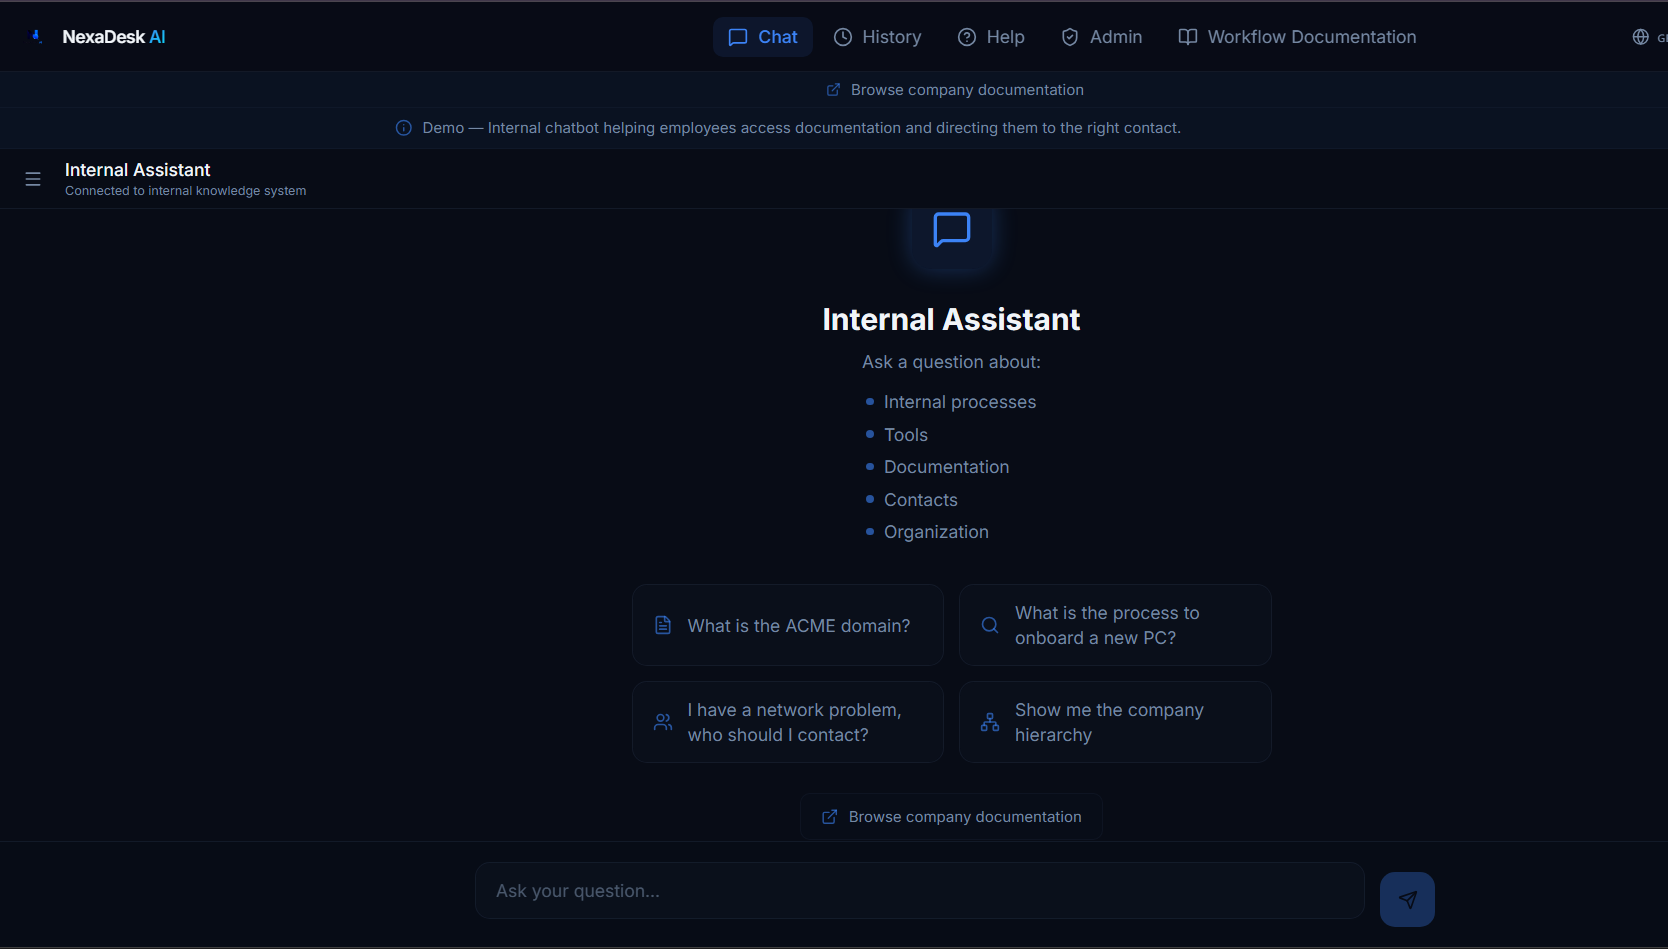Click the magnifier icon on the onboarding PC card
This screenshot has height=949, width=1668.
point(989,624)
